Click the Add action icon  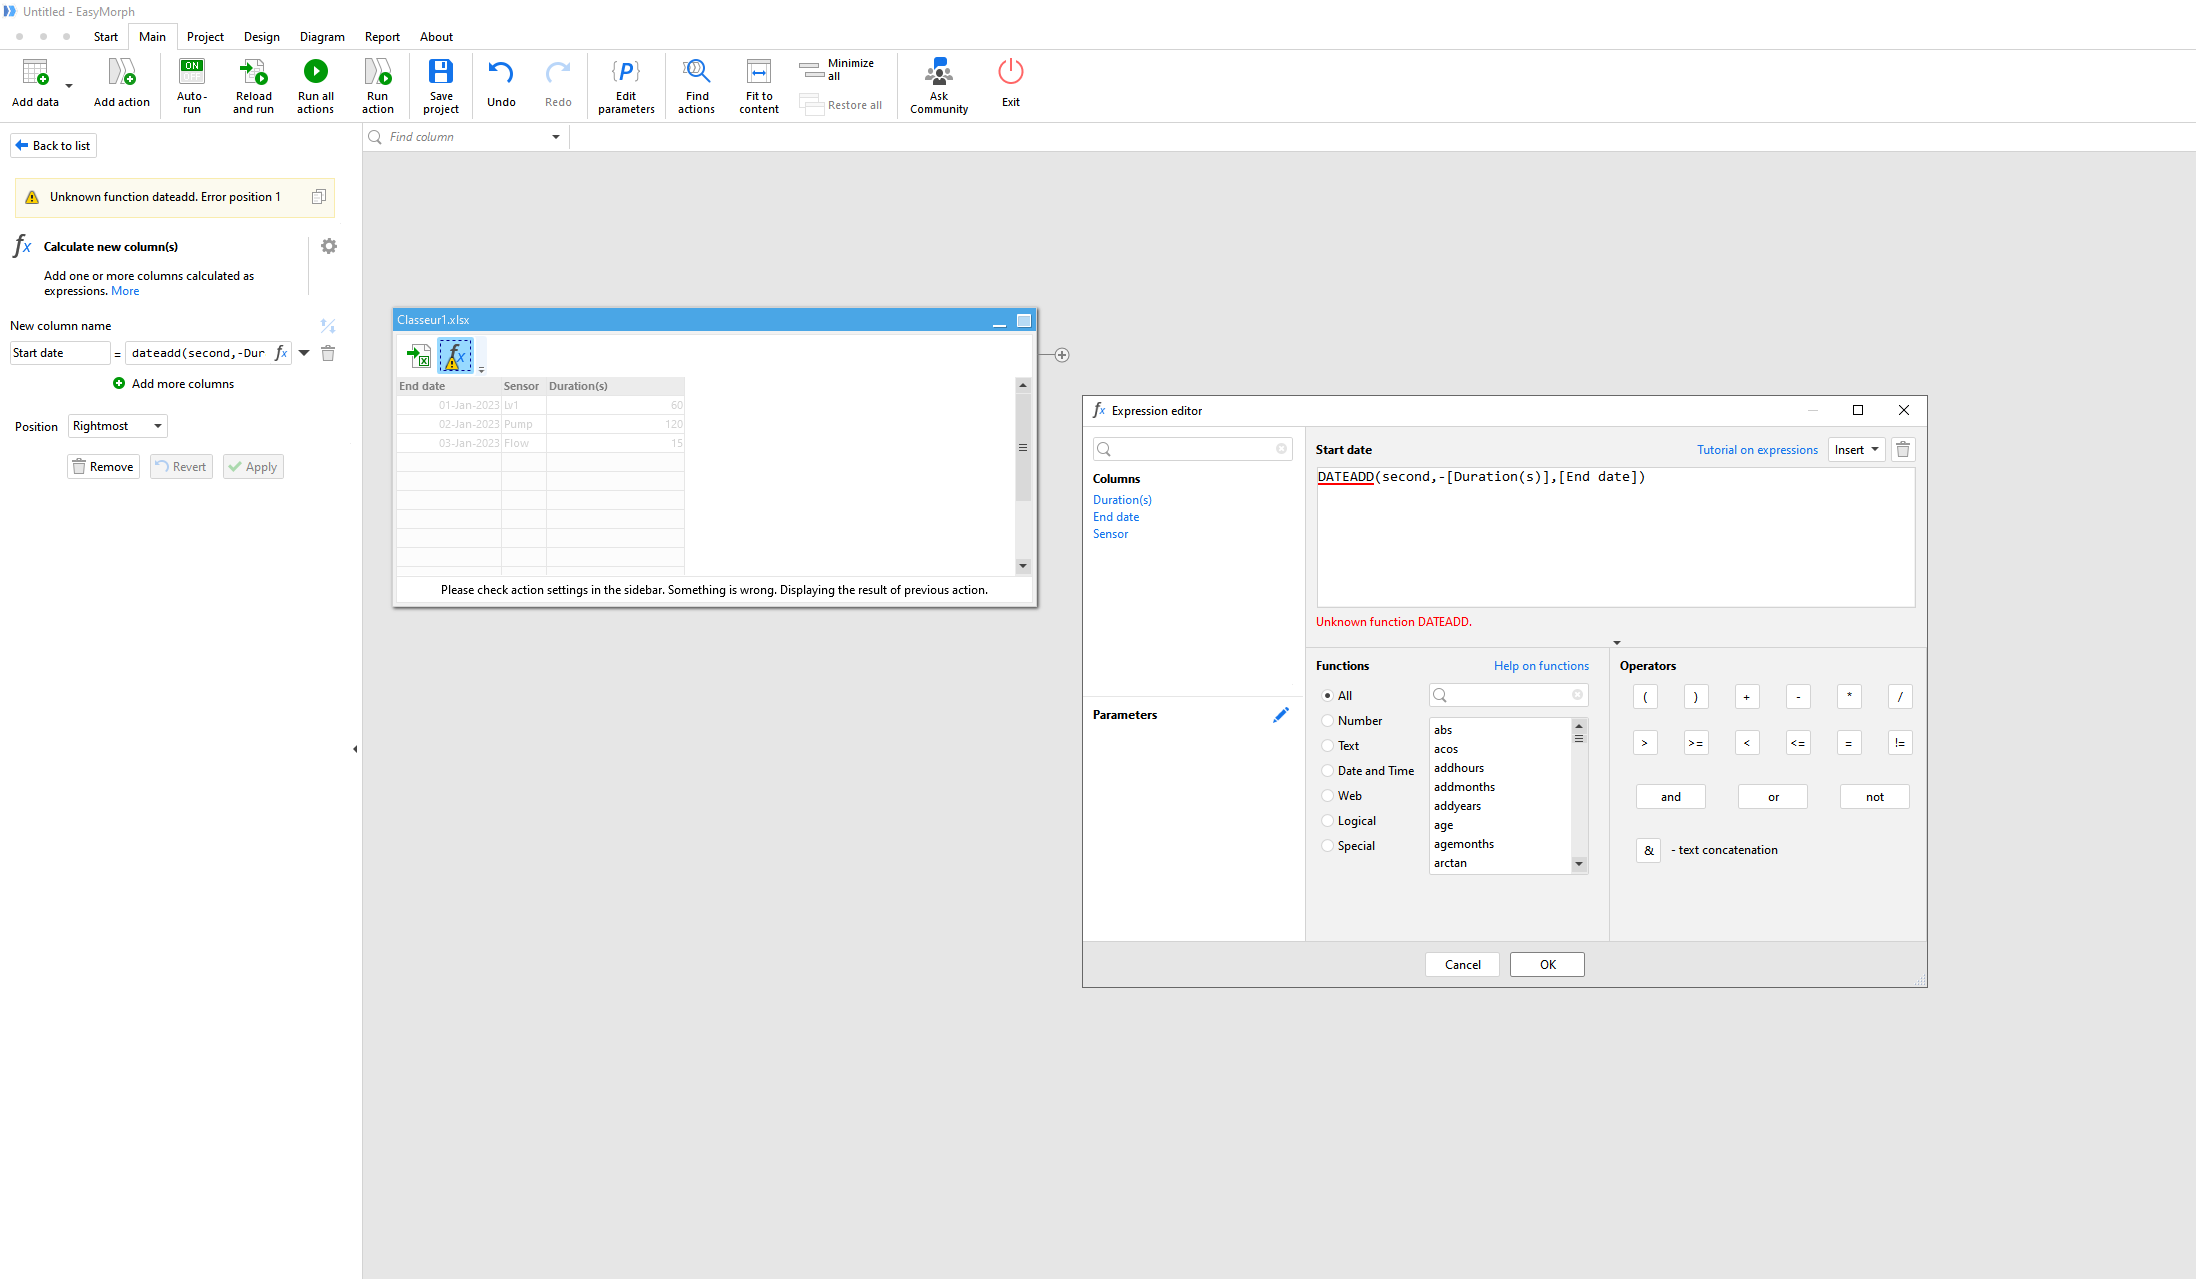pyautogui.click(x=122, y=72)
